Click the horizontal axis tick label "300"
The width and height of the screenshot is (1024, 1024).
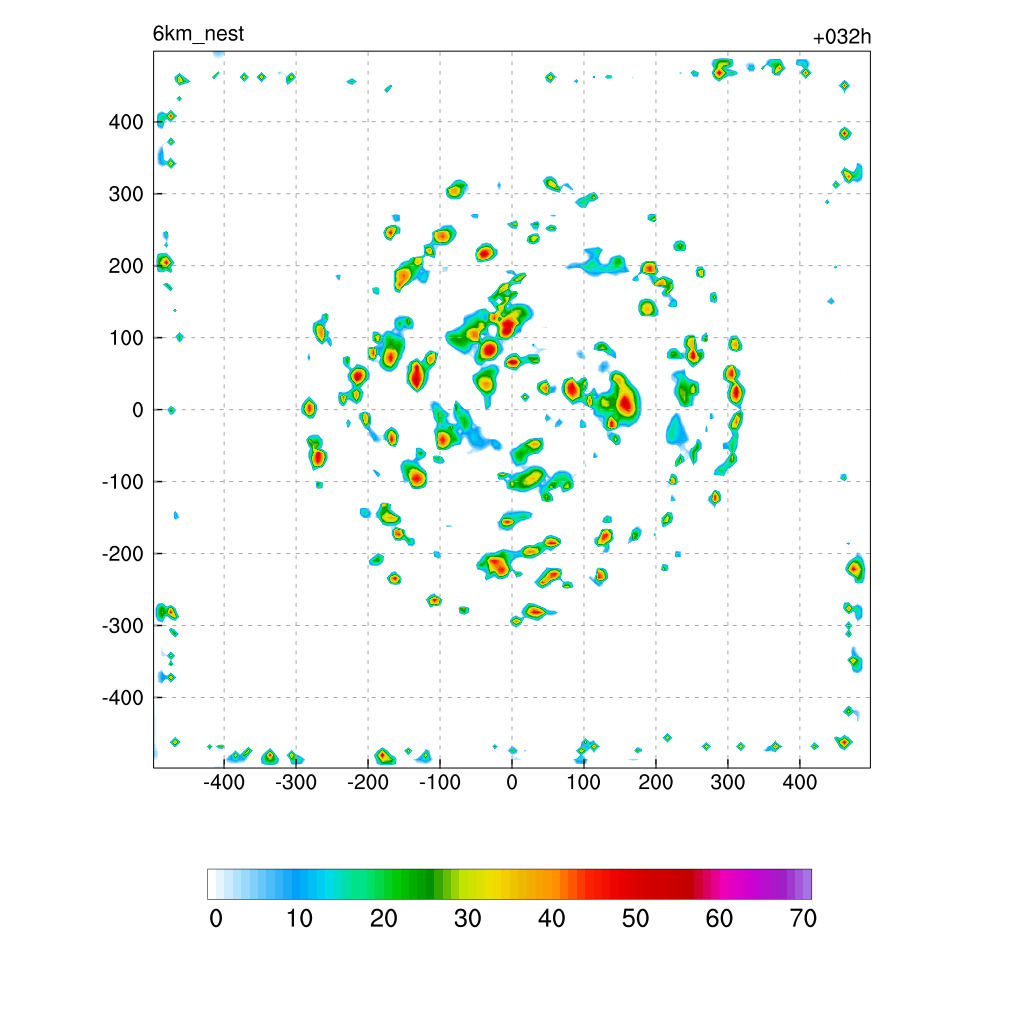728,782
